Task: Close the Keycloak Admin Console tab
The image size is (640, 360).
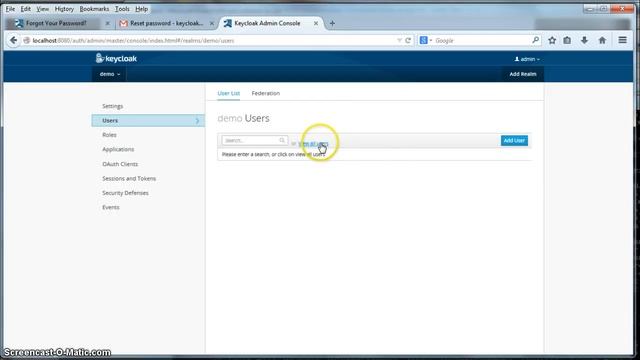Action: tap(316, 23)
